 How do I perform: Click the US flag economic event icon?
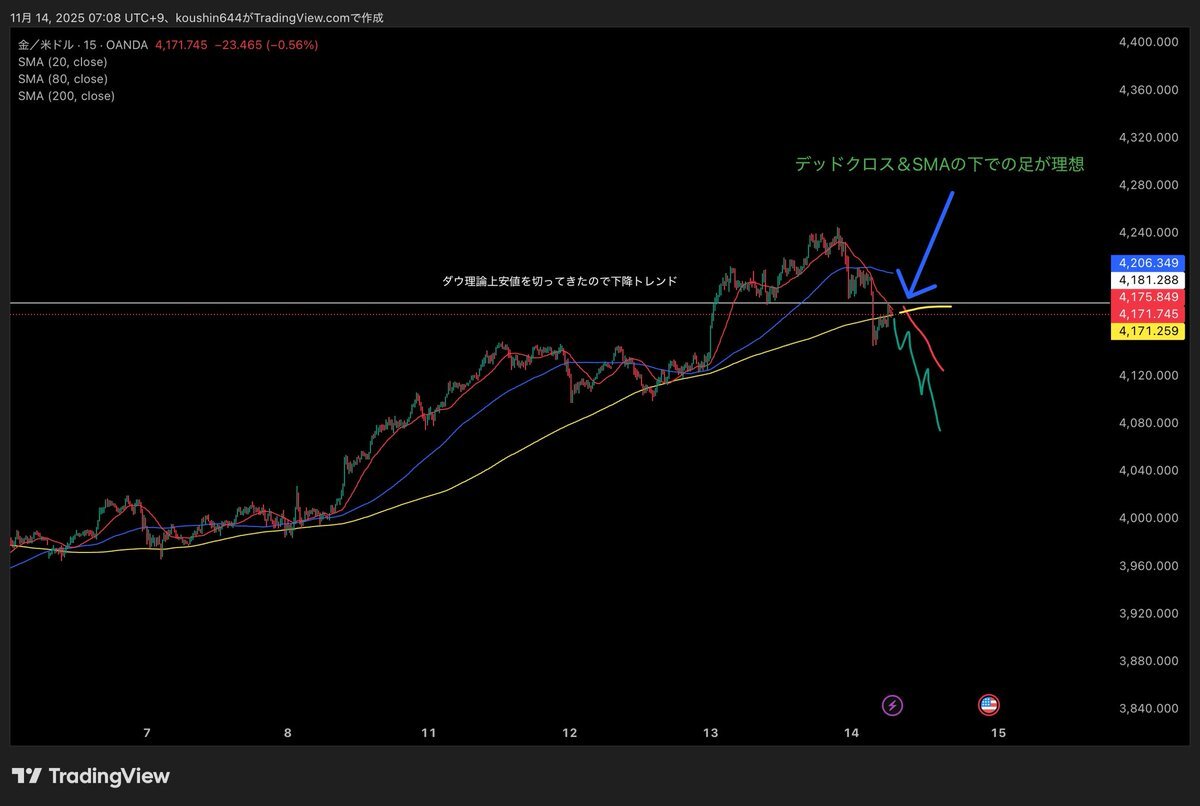(x=989, y=706)
